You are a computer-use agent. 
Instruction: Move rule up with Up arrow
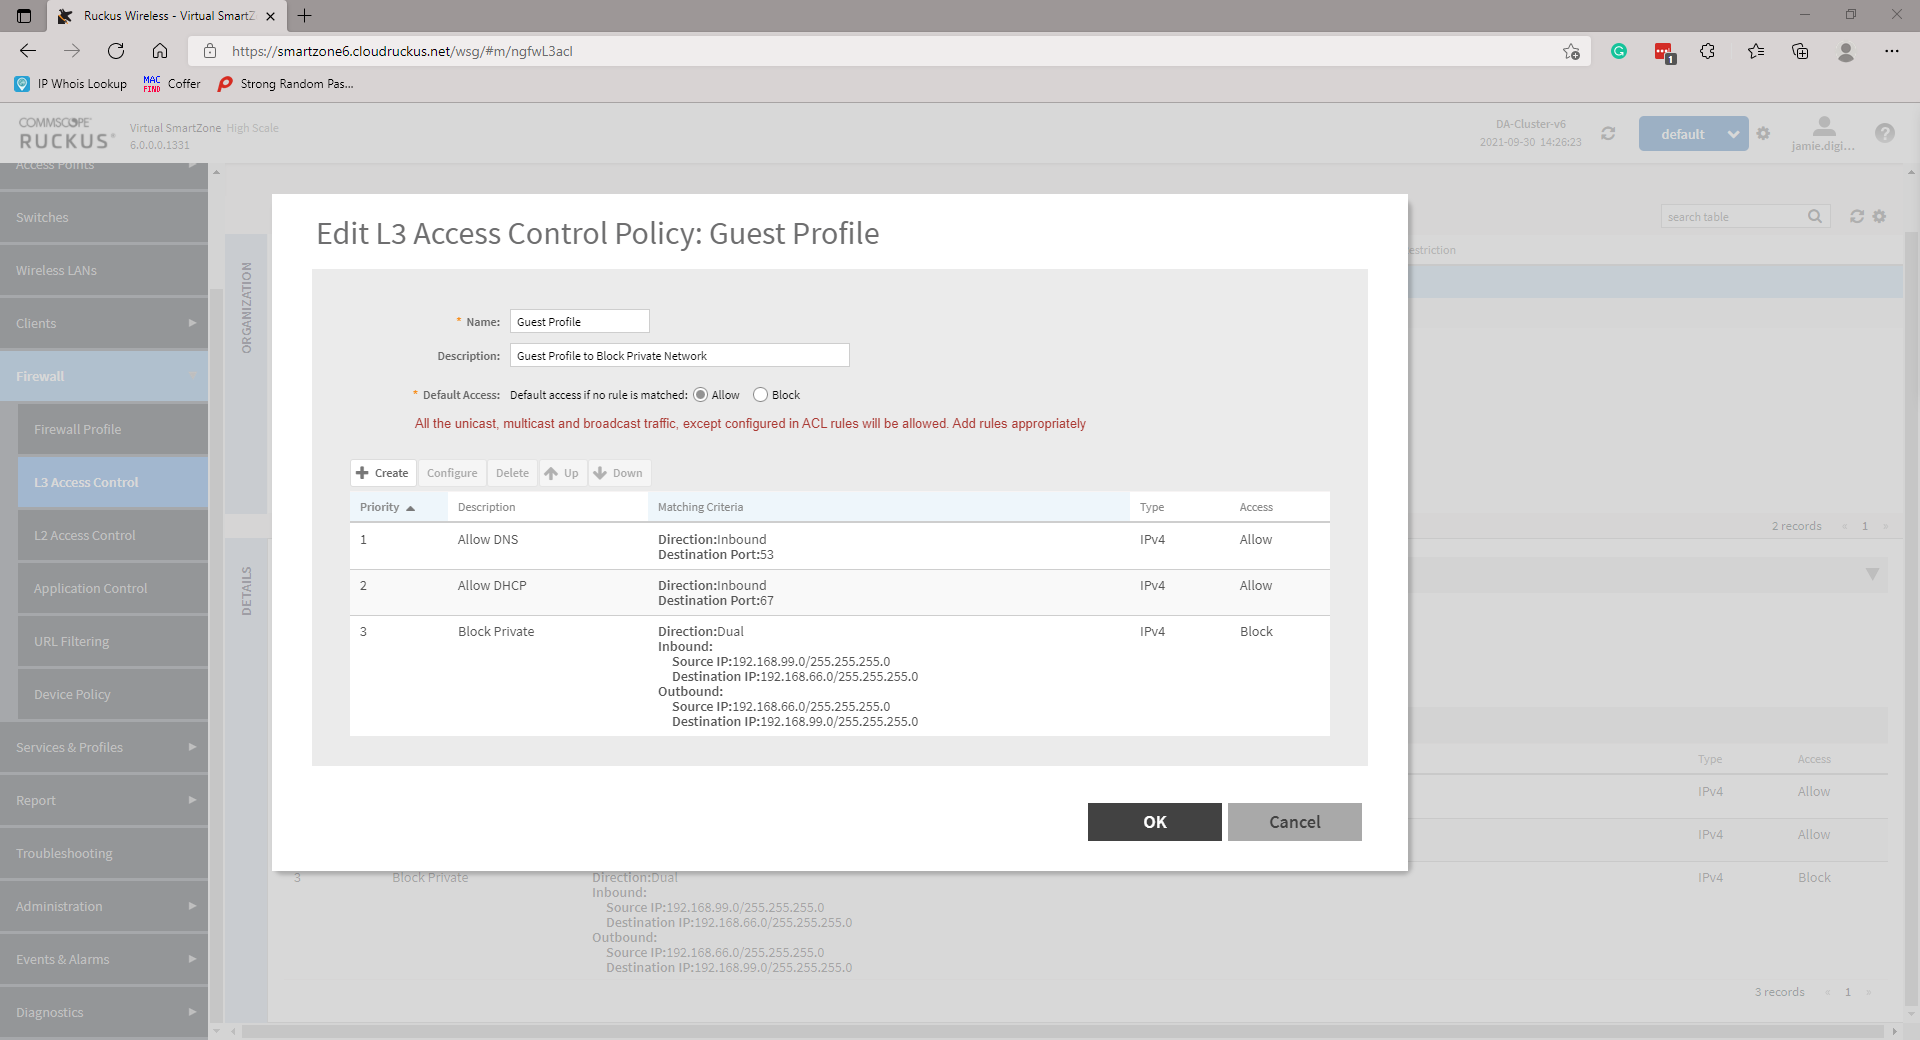[562, 473]
